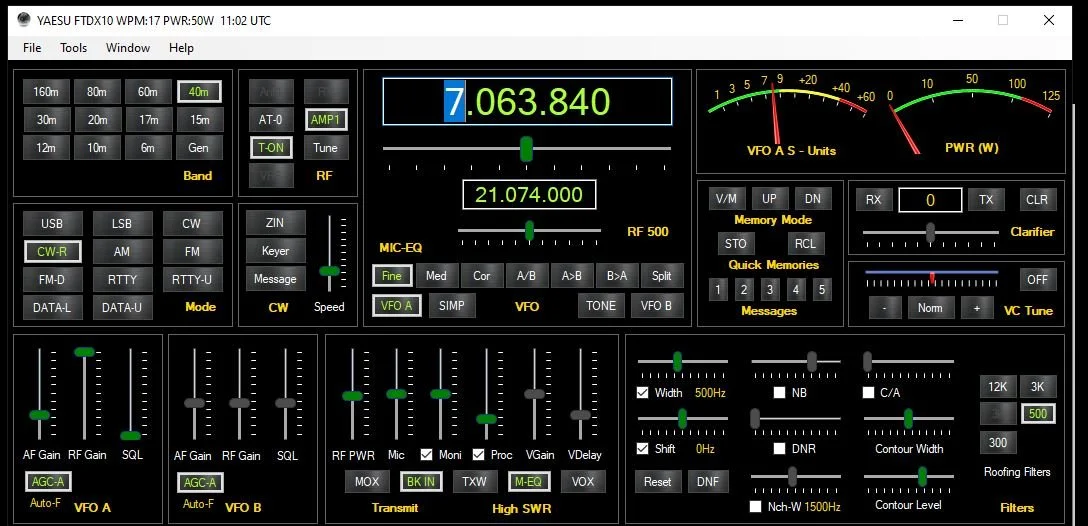This screenshot has width=1088, height=526.
Task: Click the SIMP simplex button
Action: pos(452,305)
